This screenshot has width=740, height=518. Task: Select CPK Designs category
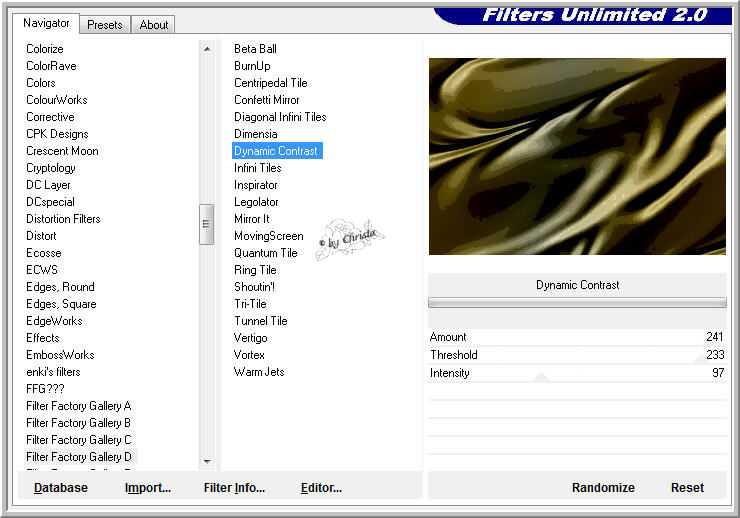click(x=57, y=134)
